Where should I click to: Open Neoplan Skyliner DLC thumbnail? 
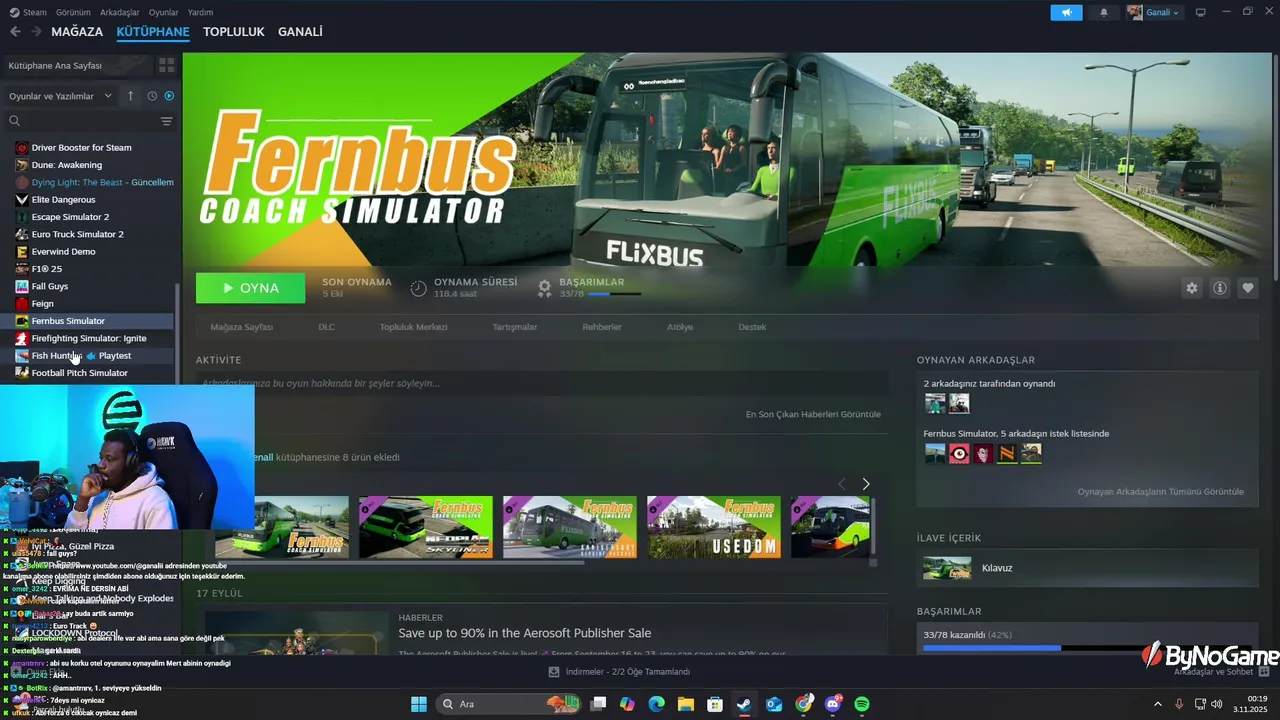pyautogui.click(x=426, y=527)
